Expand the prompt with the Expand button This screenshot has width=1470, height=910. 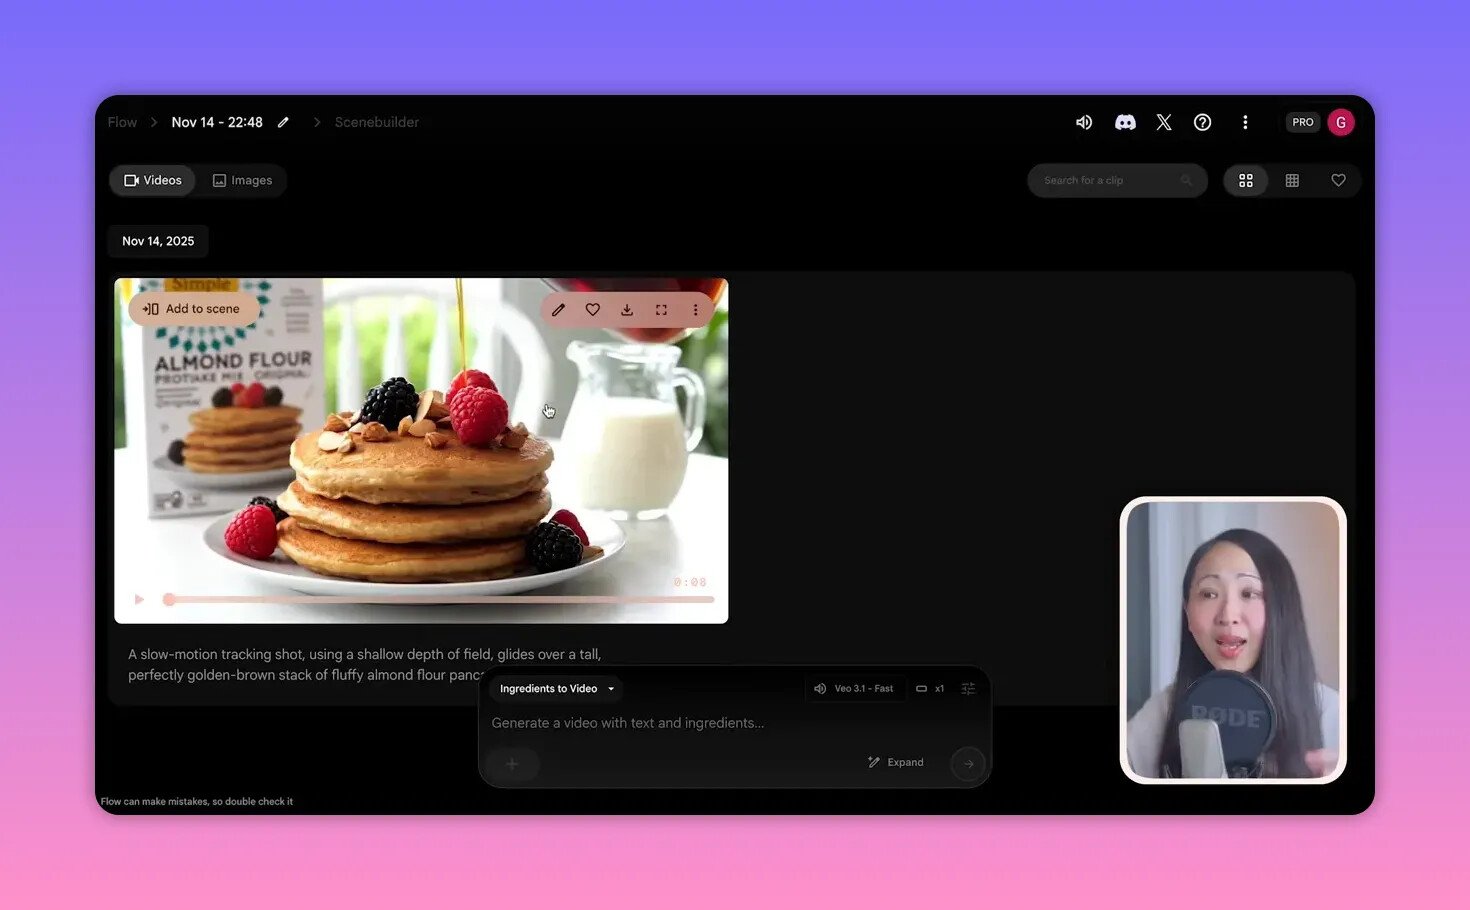tap(897, 761)
